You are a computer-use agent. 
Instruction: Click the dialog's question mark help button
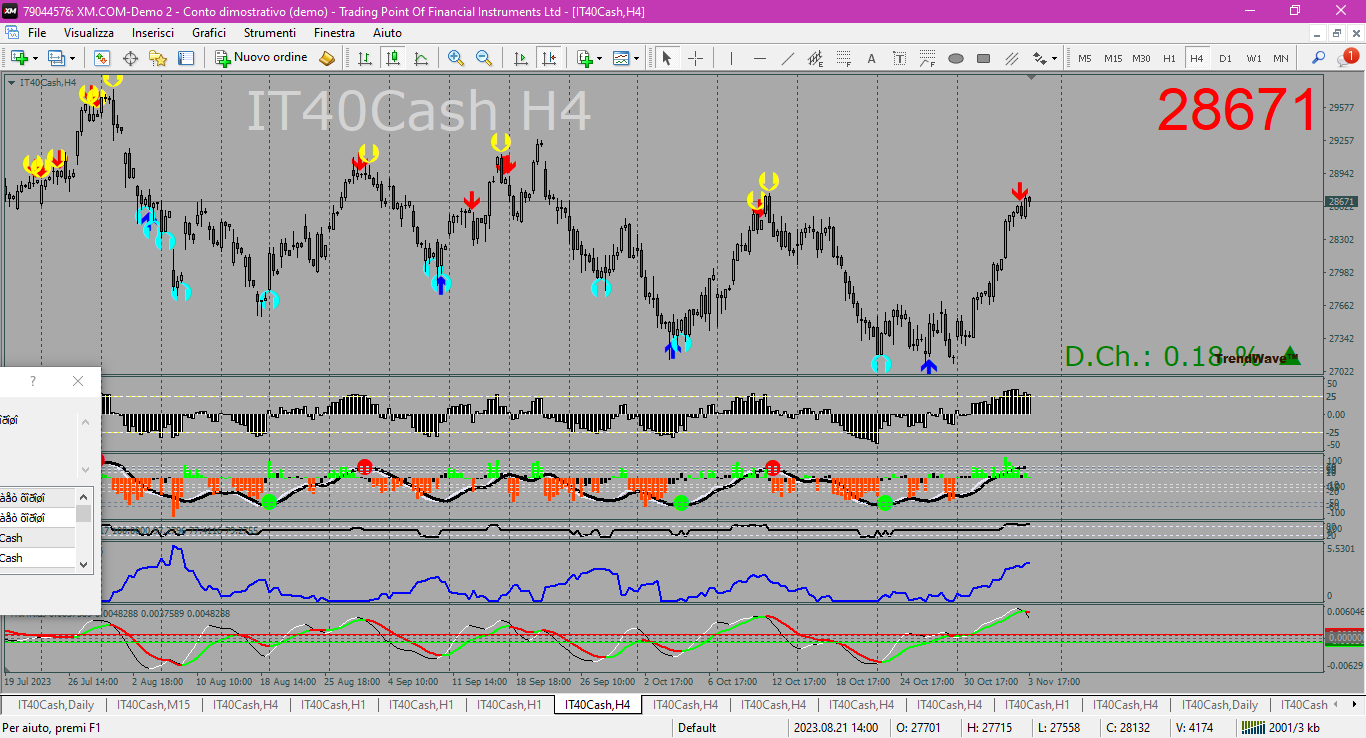click(x=33, y=381)
